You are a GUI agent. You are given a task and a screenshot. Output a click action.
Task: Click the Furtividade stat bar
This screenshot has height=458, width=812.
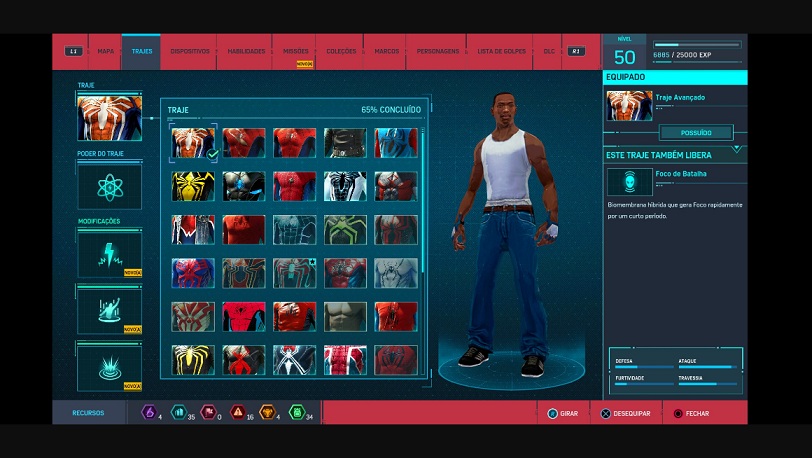pyautogui.click(x=644, y=384)
